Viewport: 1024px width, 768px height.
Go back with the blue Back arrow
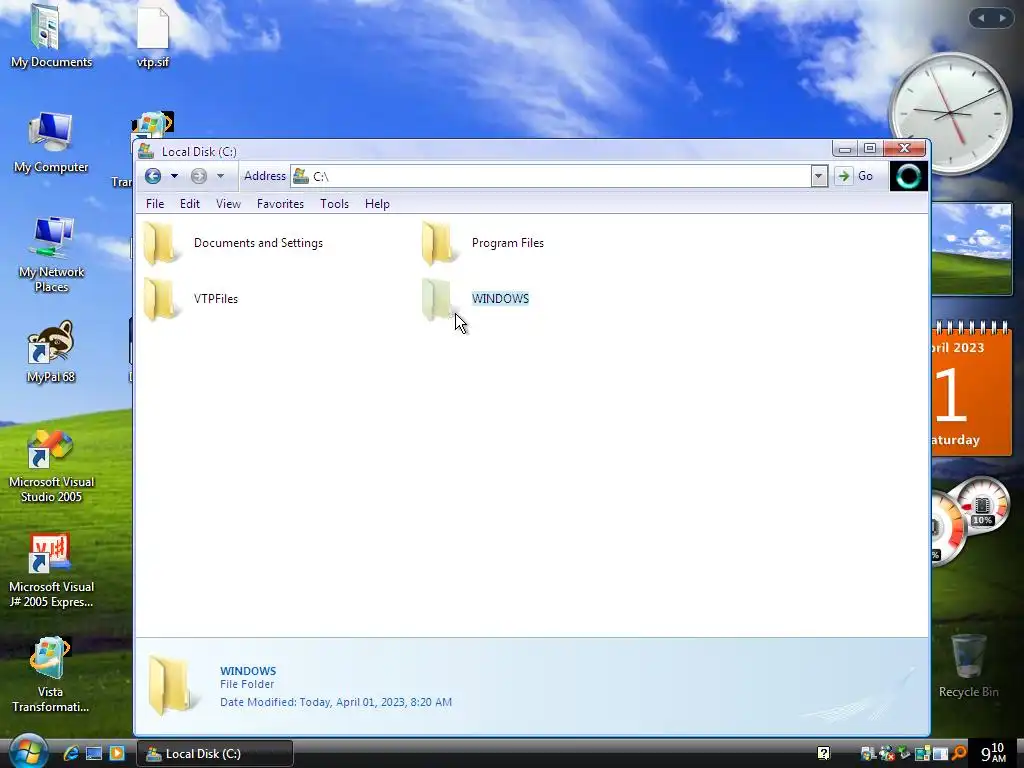[153, 176]
